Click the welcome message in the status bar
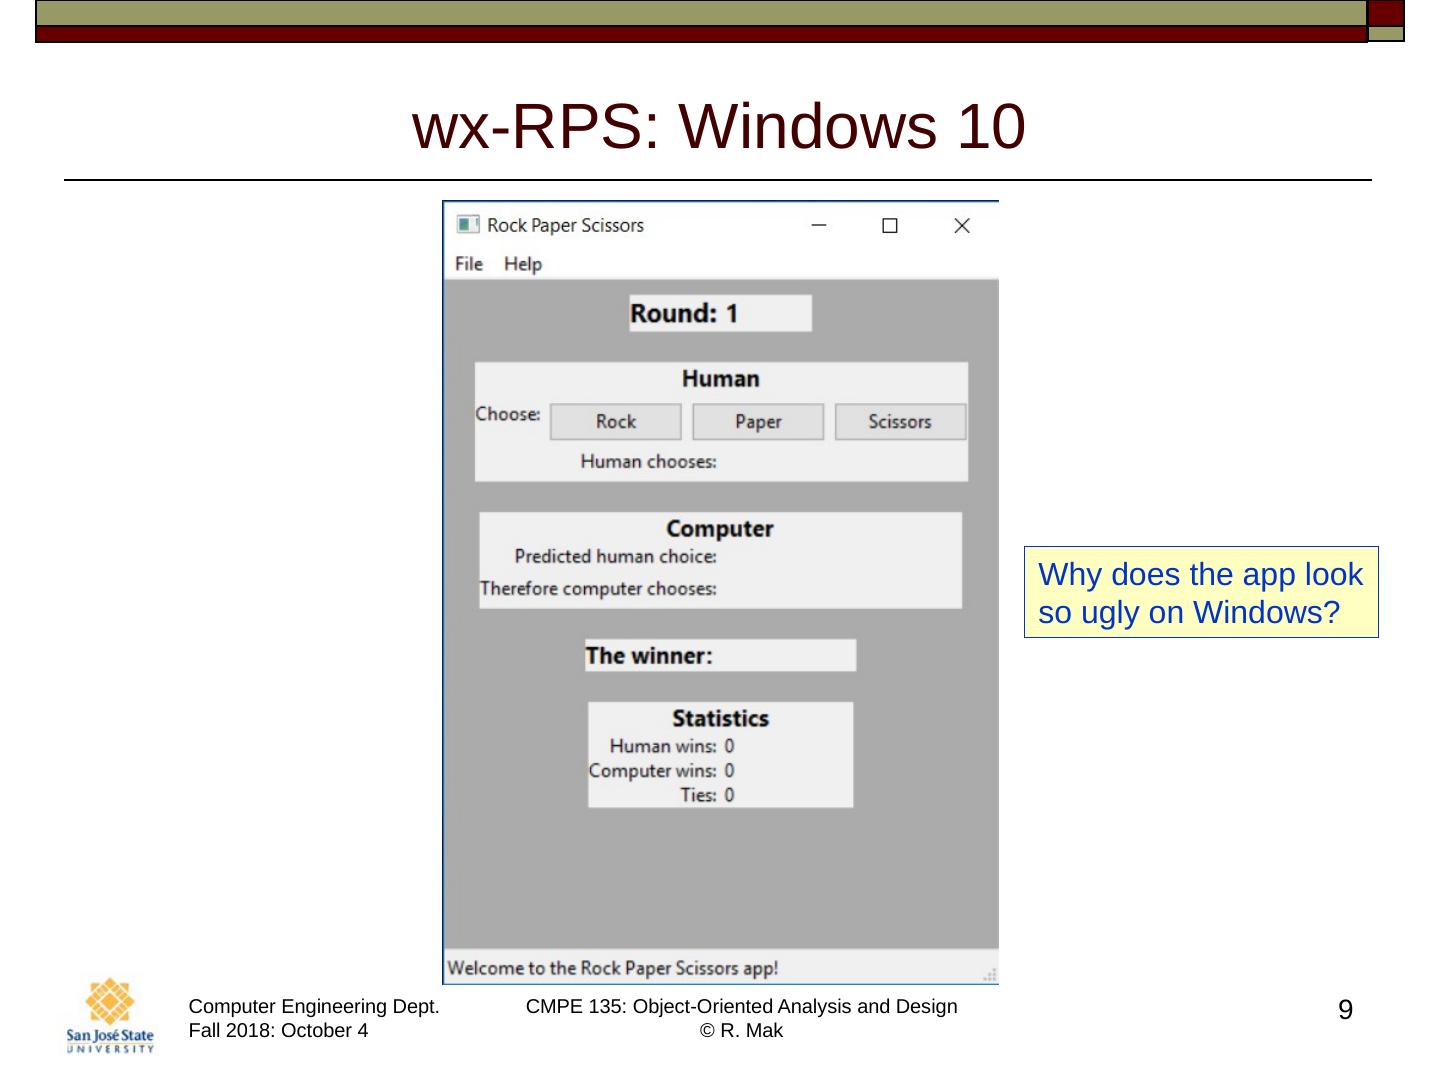Screen dimensions: 1440x1080 coord(612,968)
